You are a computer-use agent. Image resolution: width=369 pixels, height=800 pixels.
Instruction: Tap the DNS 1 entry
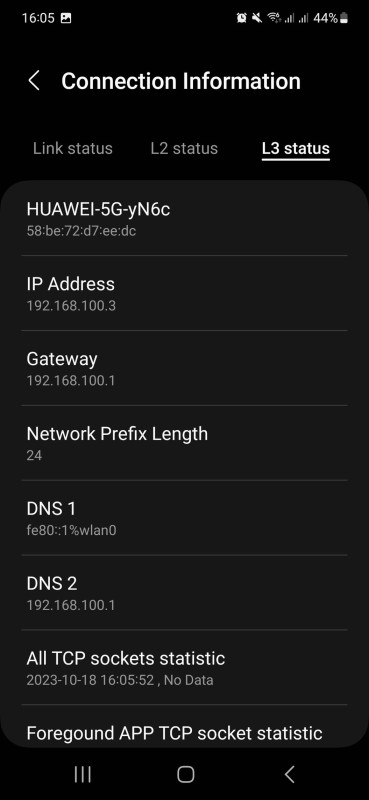(x=184, y=518)
